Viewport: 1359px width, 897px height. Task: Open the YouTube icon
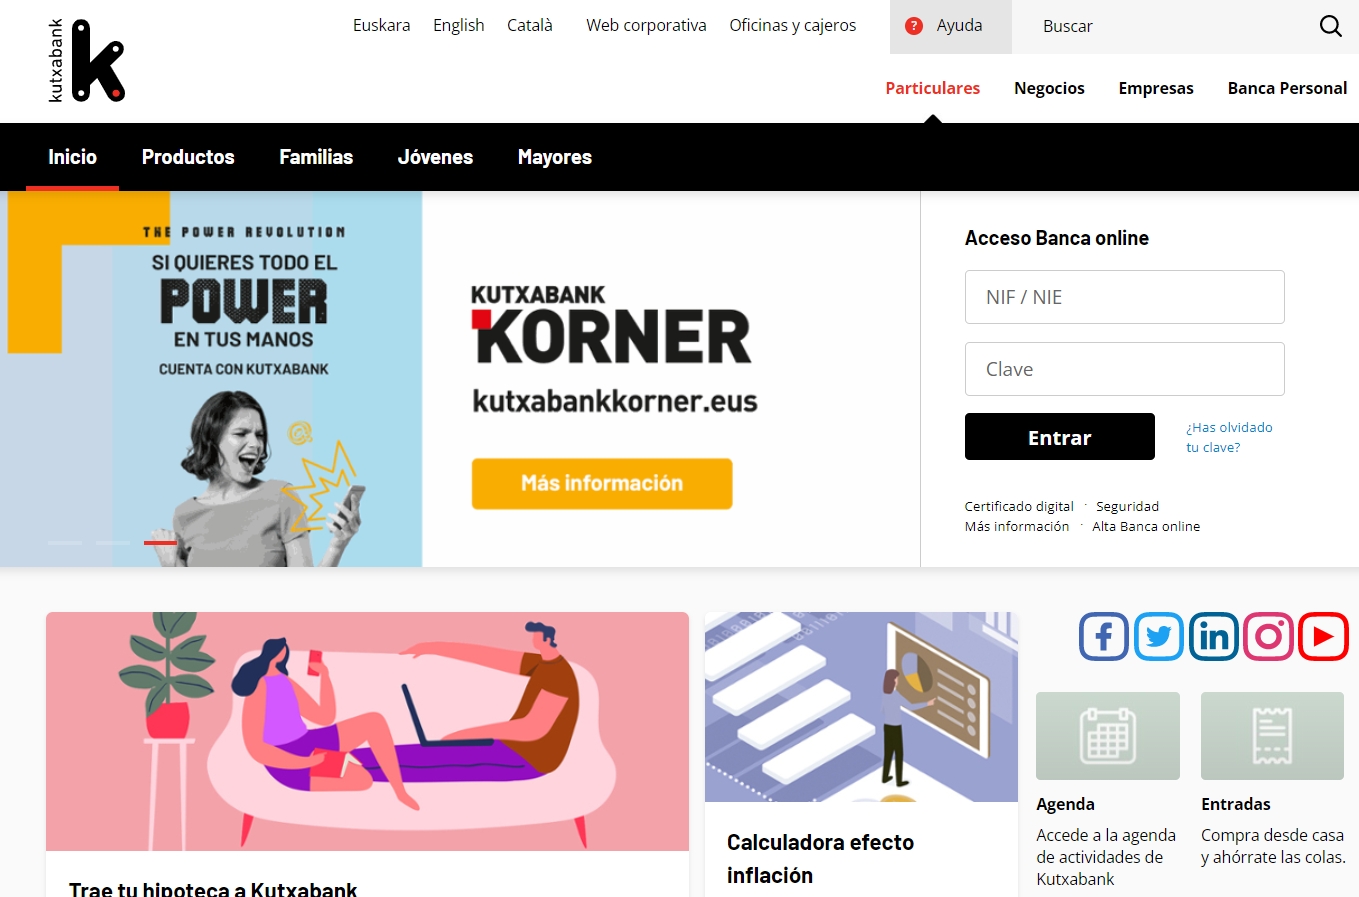[1324, 637]
